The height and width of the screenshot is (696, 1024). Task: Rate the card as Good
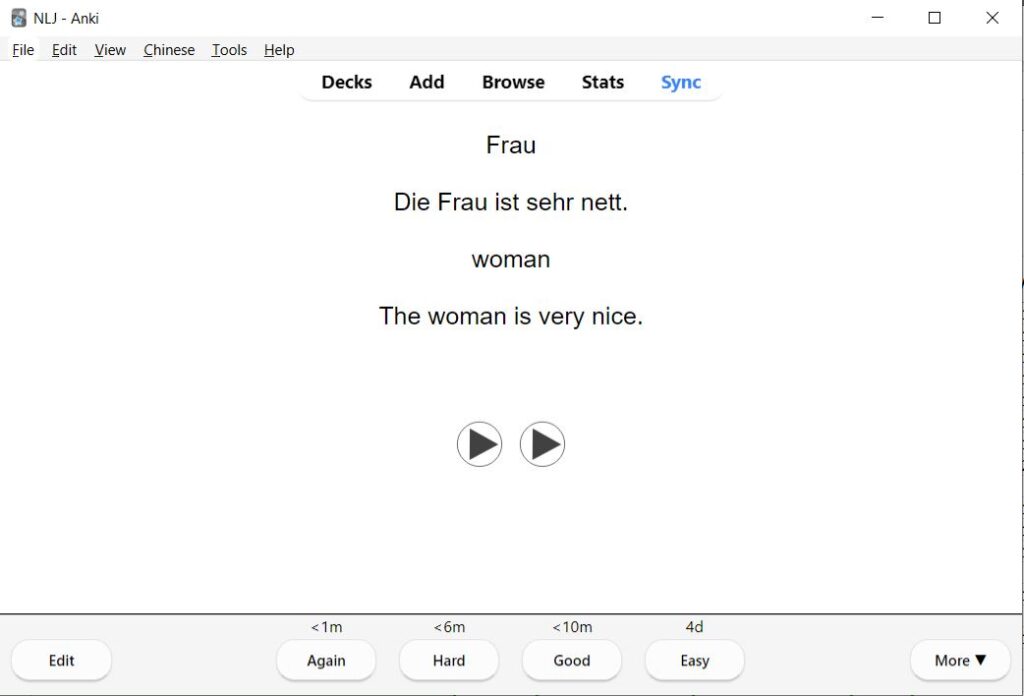pos(571,660)
